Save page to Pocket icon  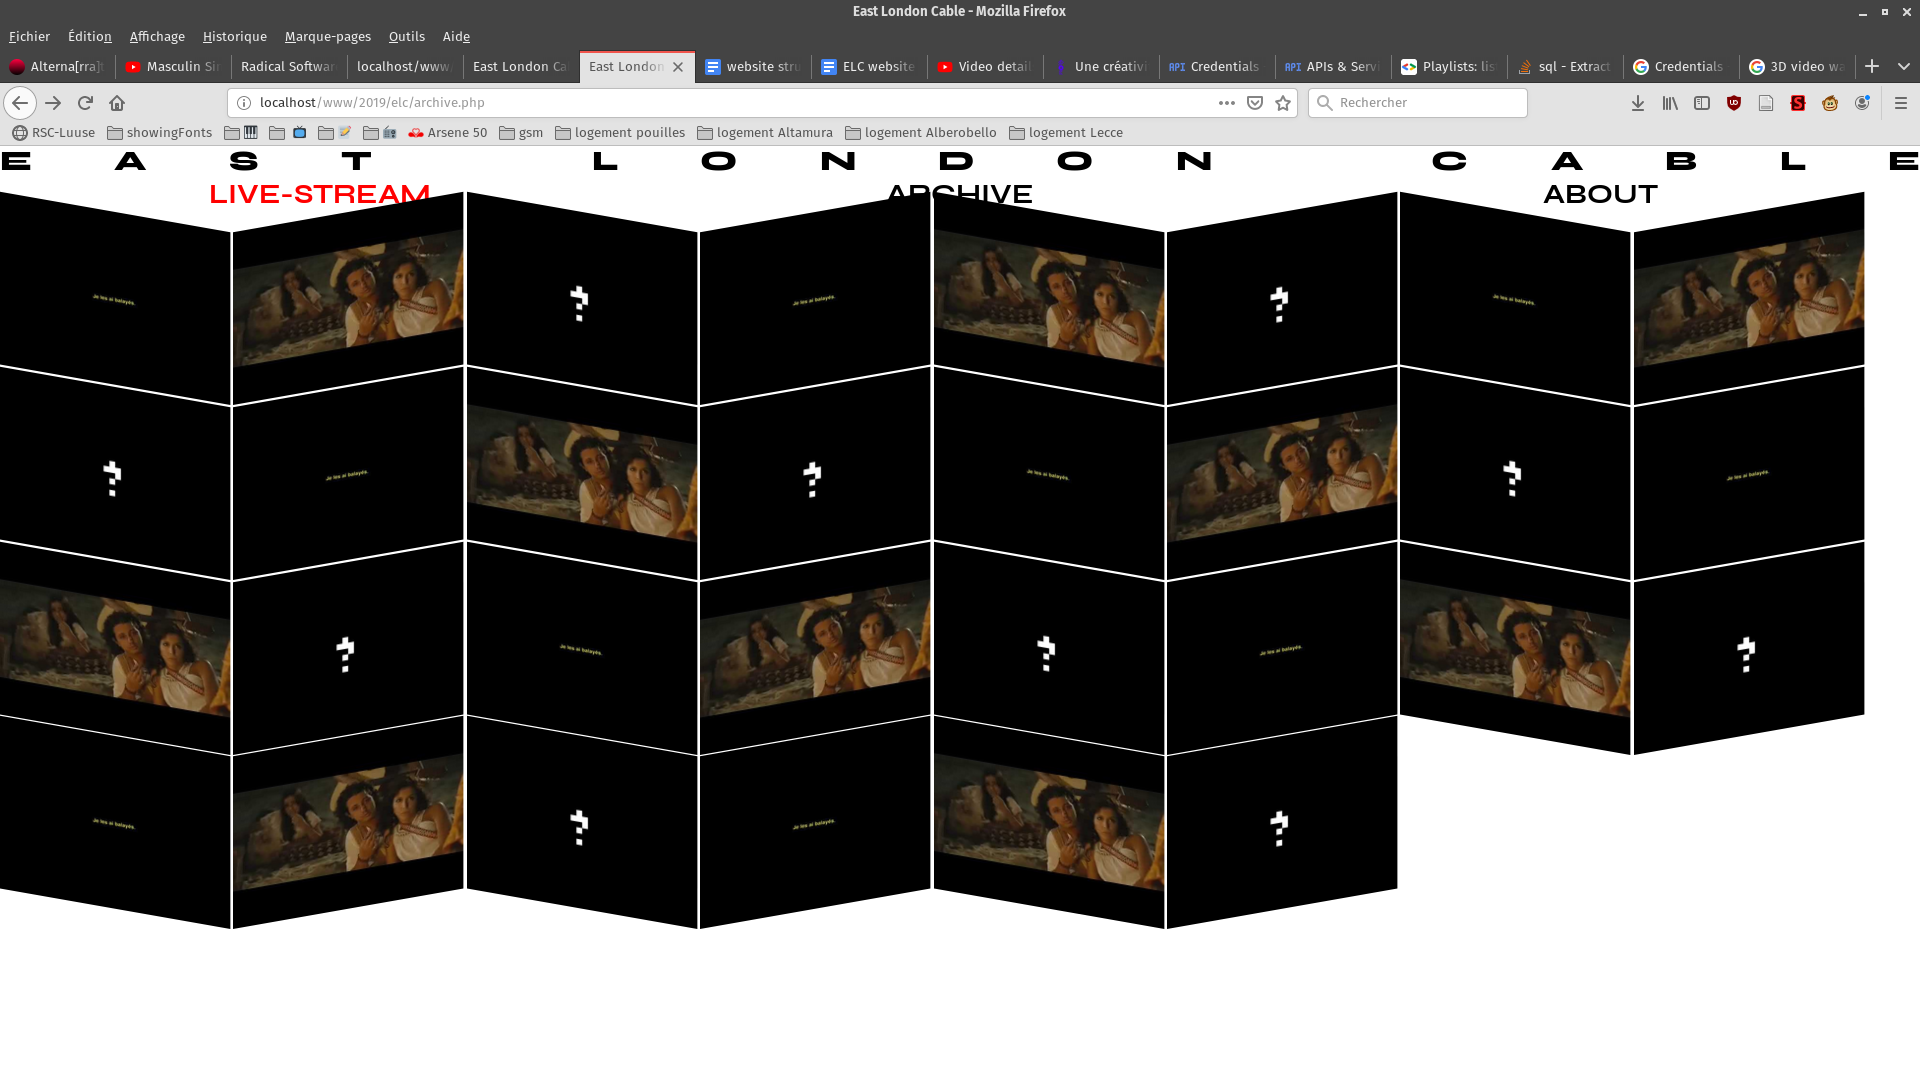pyautogui.click(x=1255, y=103)
